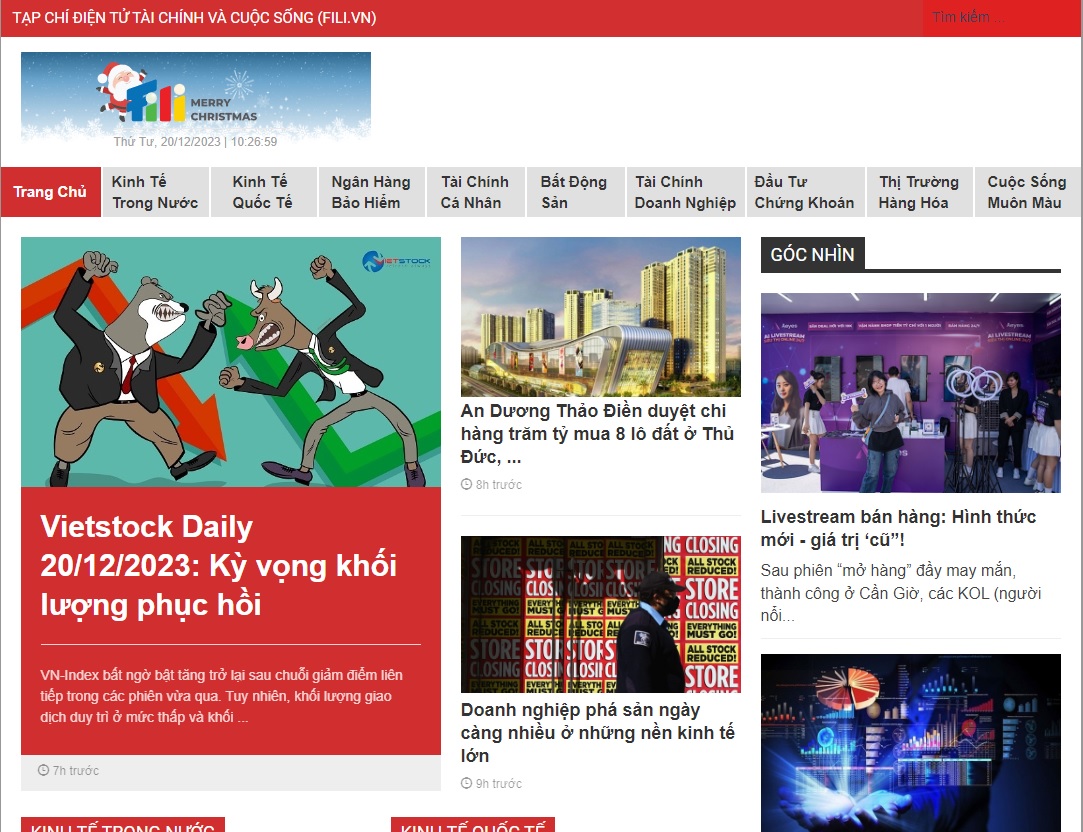
Task: Open the Trang Chủ home tab
Action: point(50,192)
